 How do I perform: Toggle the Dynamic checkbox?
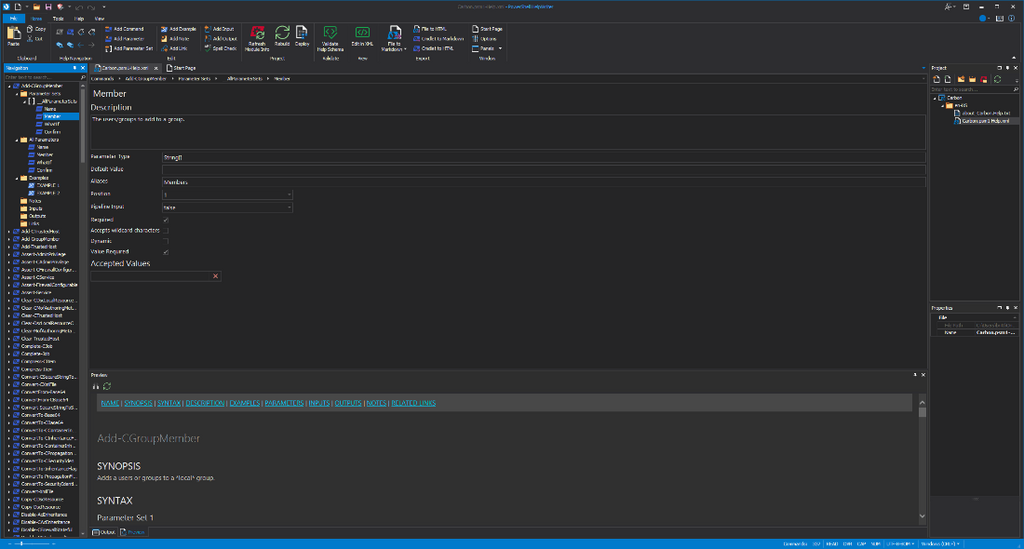pyautogui.click(x=166, y=241)
